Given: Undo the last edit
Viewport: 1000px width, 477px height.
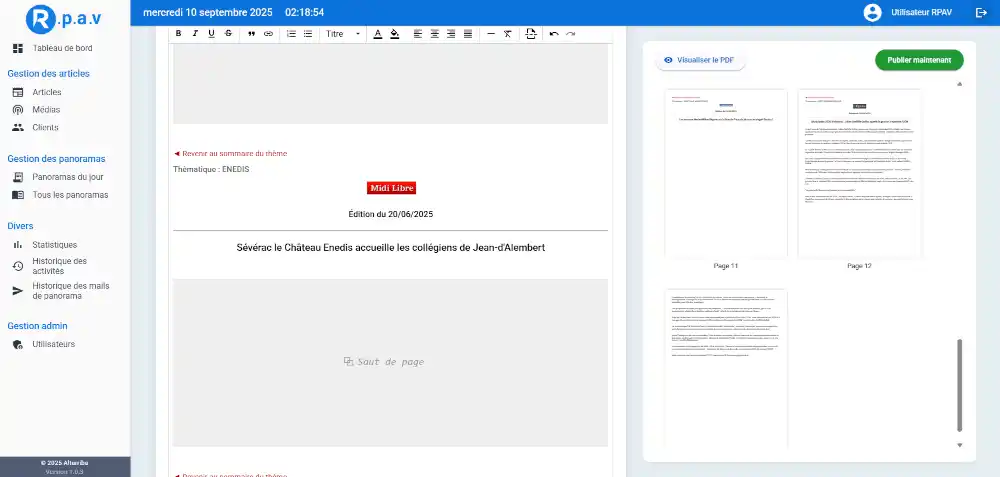Looking at the screenshot, I should 554,34.
